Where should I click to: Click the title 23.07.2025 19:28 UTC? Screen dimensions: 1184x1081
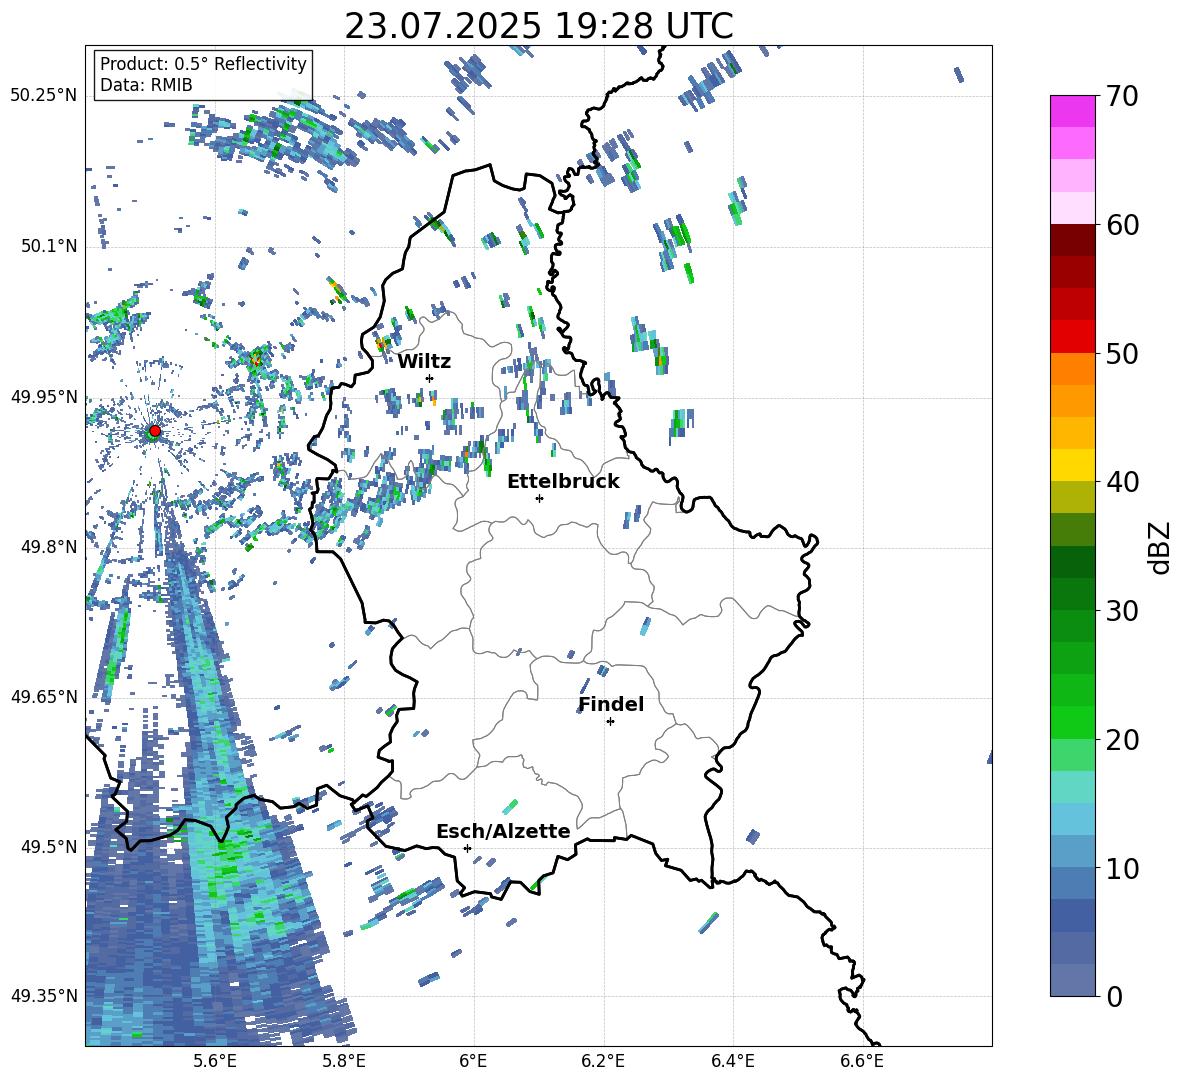(539, 26)
